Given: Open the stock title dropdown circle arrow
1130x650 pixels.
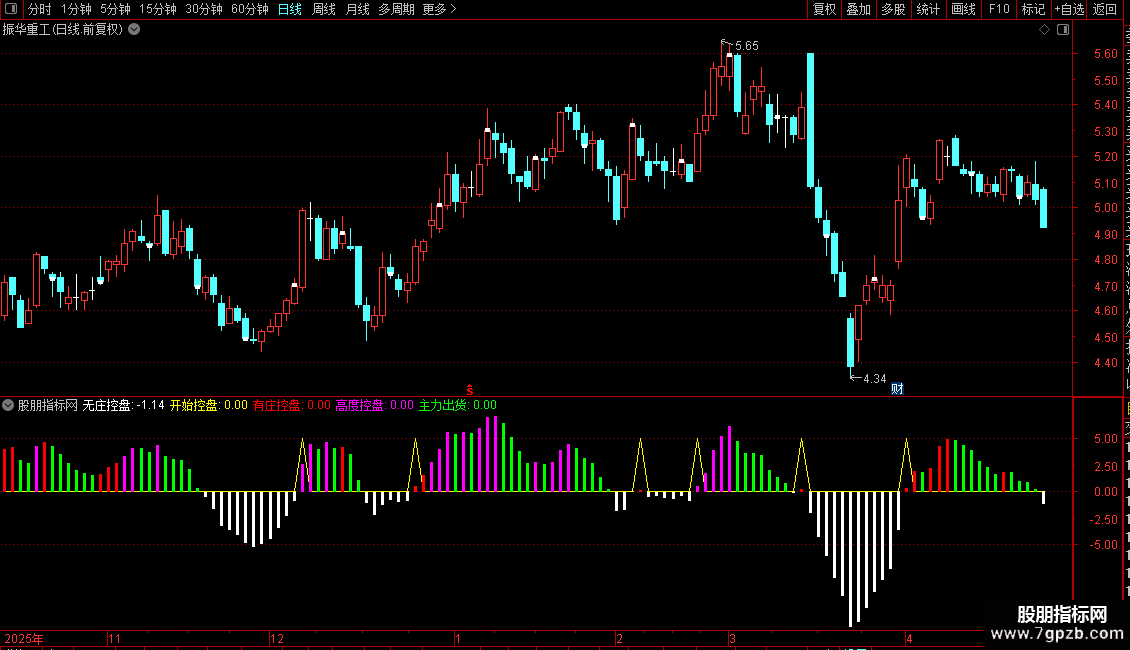Looking at the screenshot, I should tap(134, 30).
